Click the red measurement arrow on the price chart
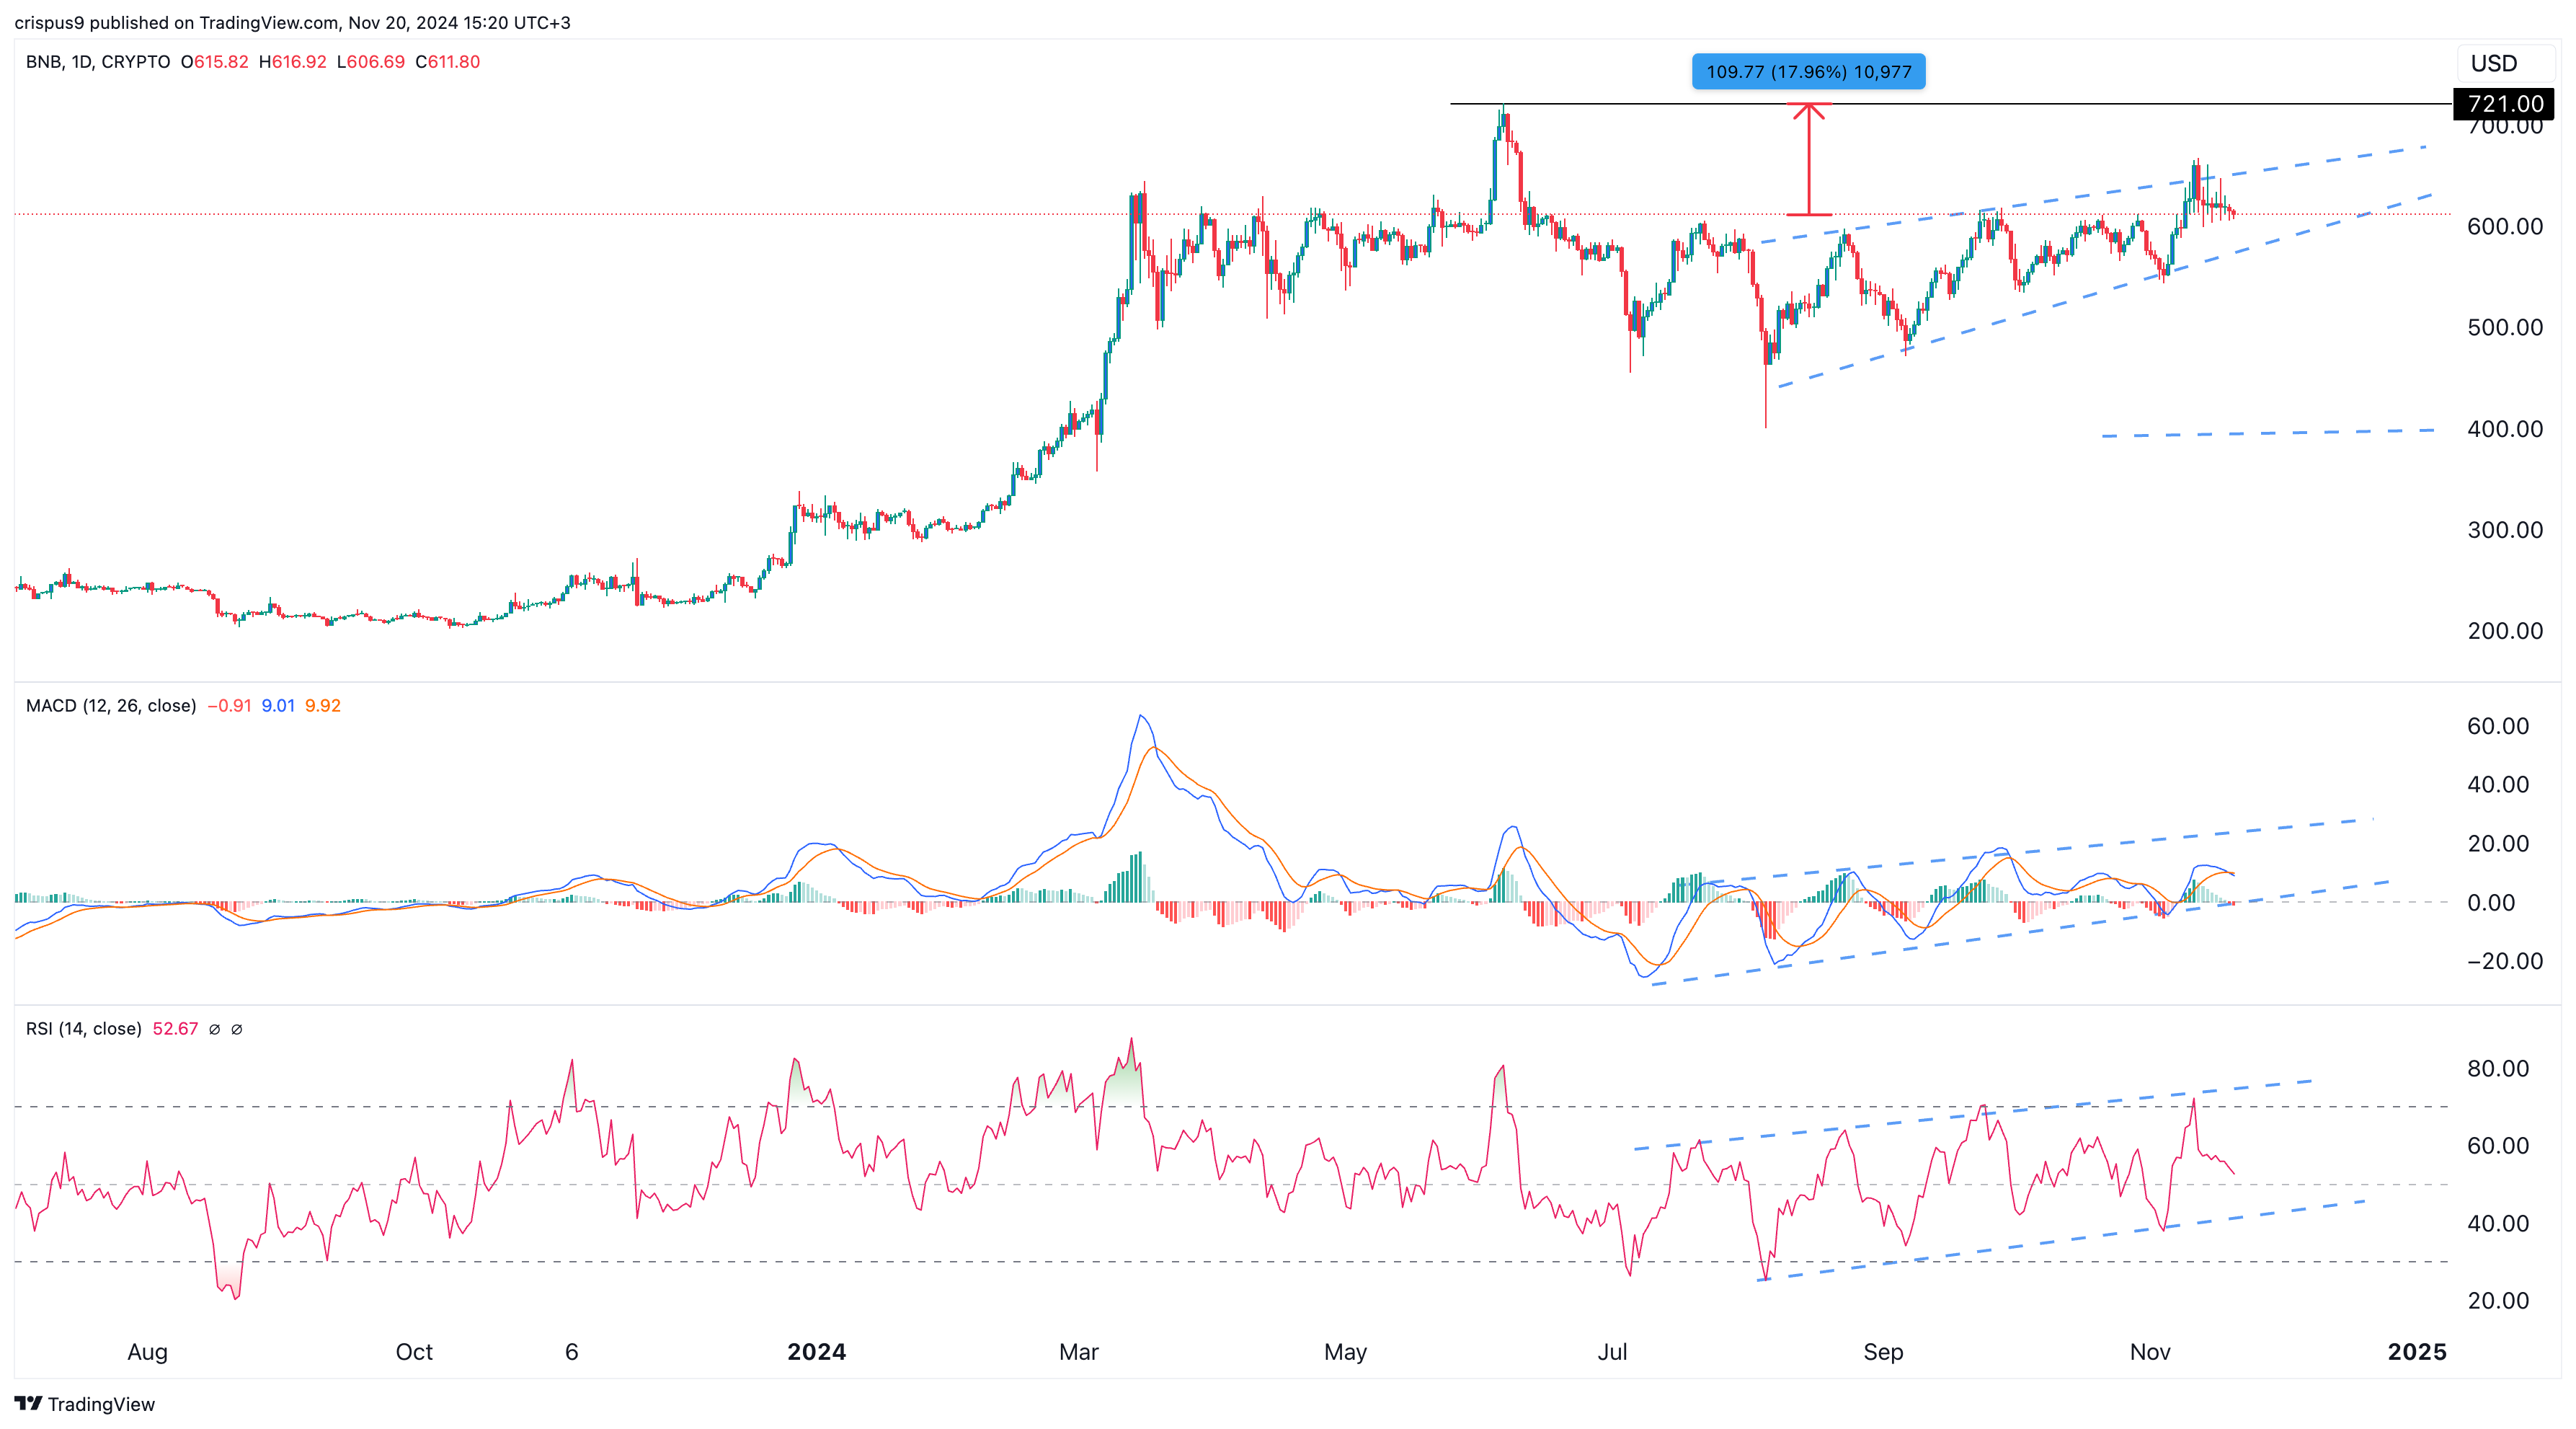This screenshot has width=2576, height=1429. click(1808, 159)
